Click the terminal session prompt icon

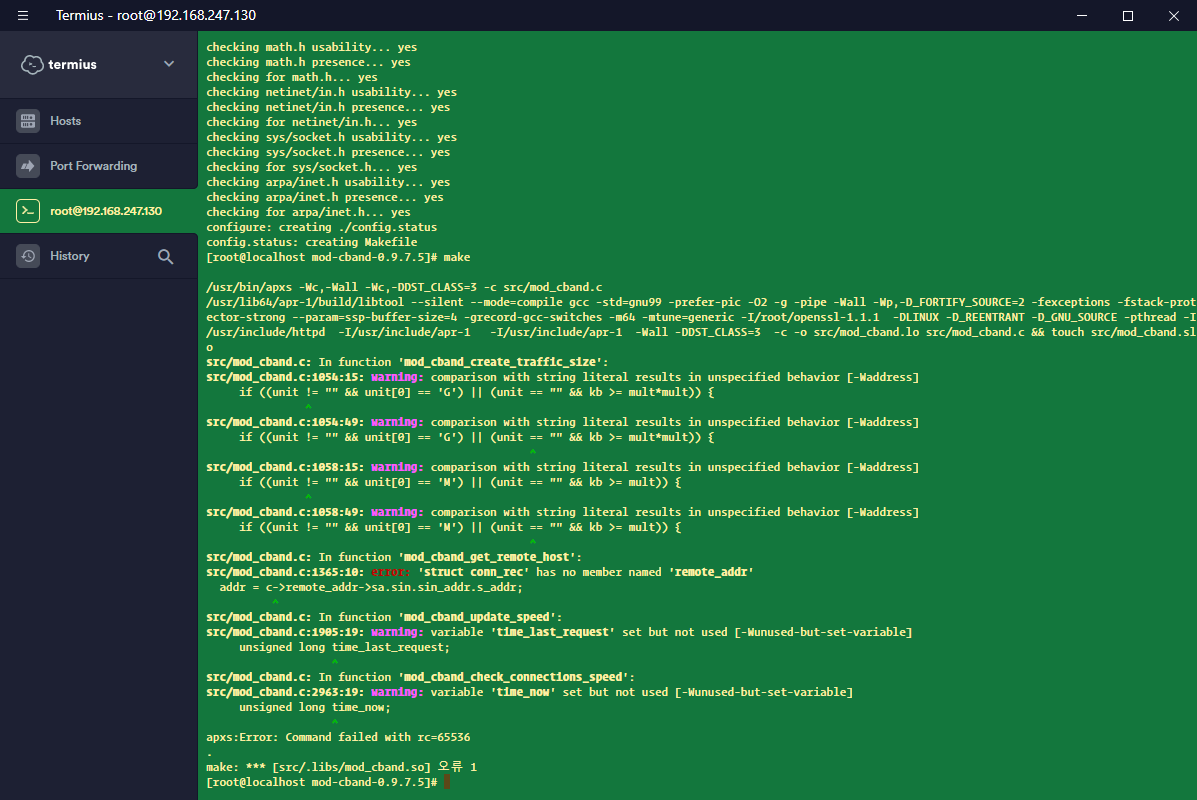click(28, 211)
